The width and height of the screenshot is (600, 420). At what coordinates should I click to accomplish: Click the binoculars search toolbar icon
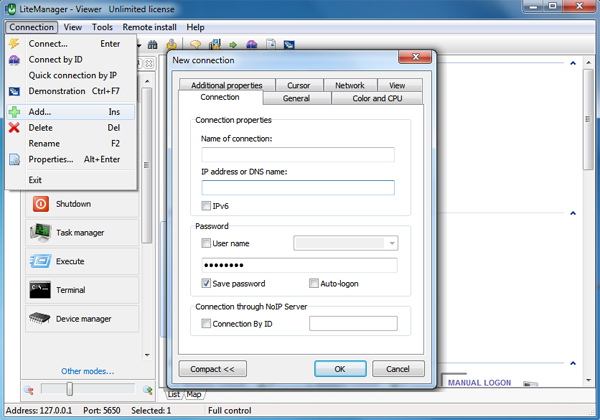click(153, 45)
